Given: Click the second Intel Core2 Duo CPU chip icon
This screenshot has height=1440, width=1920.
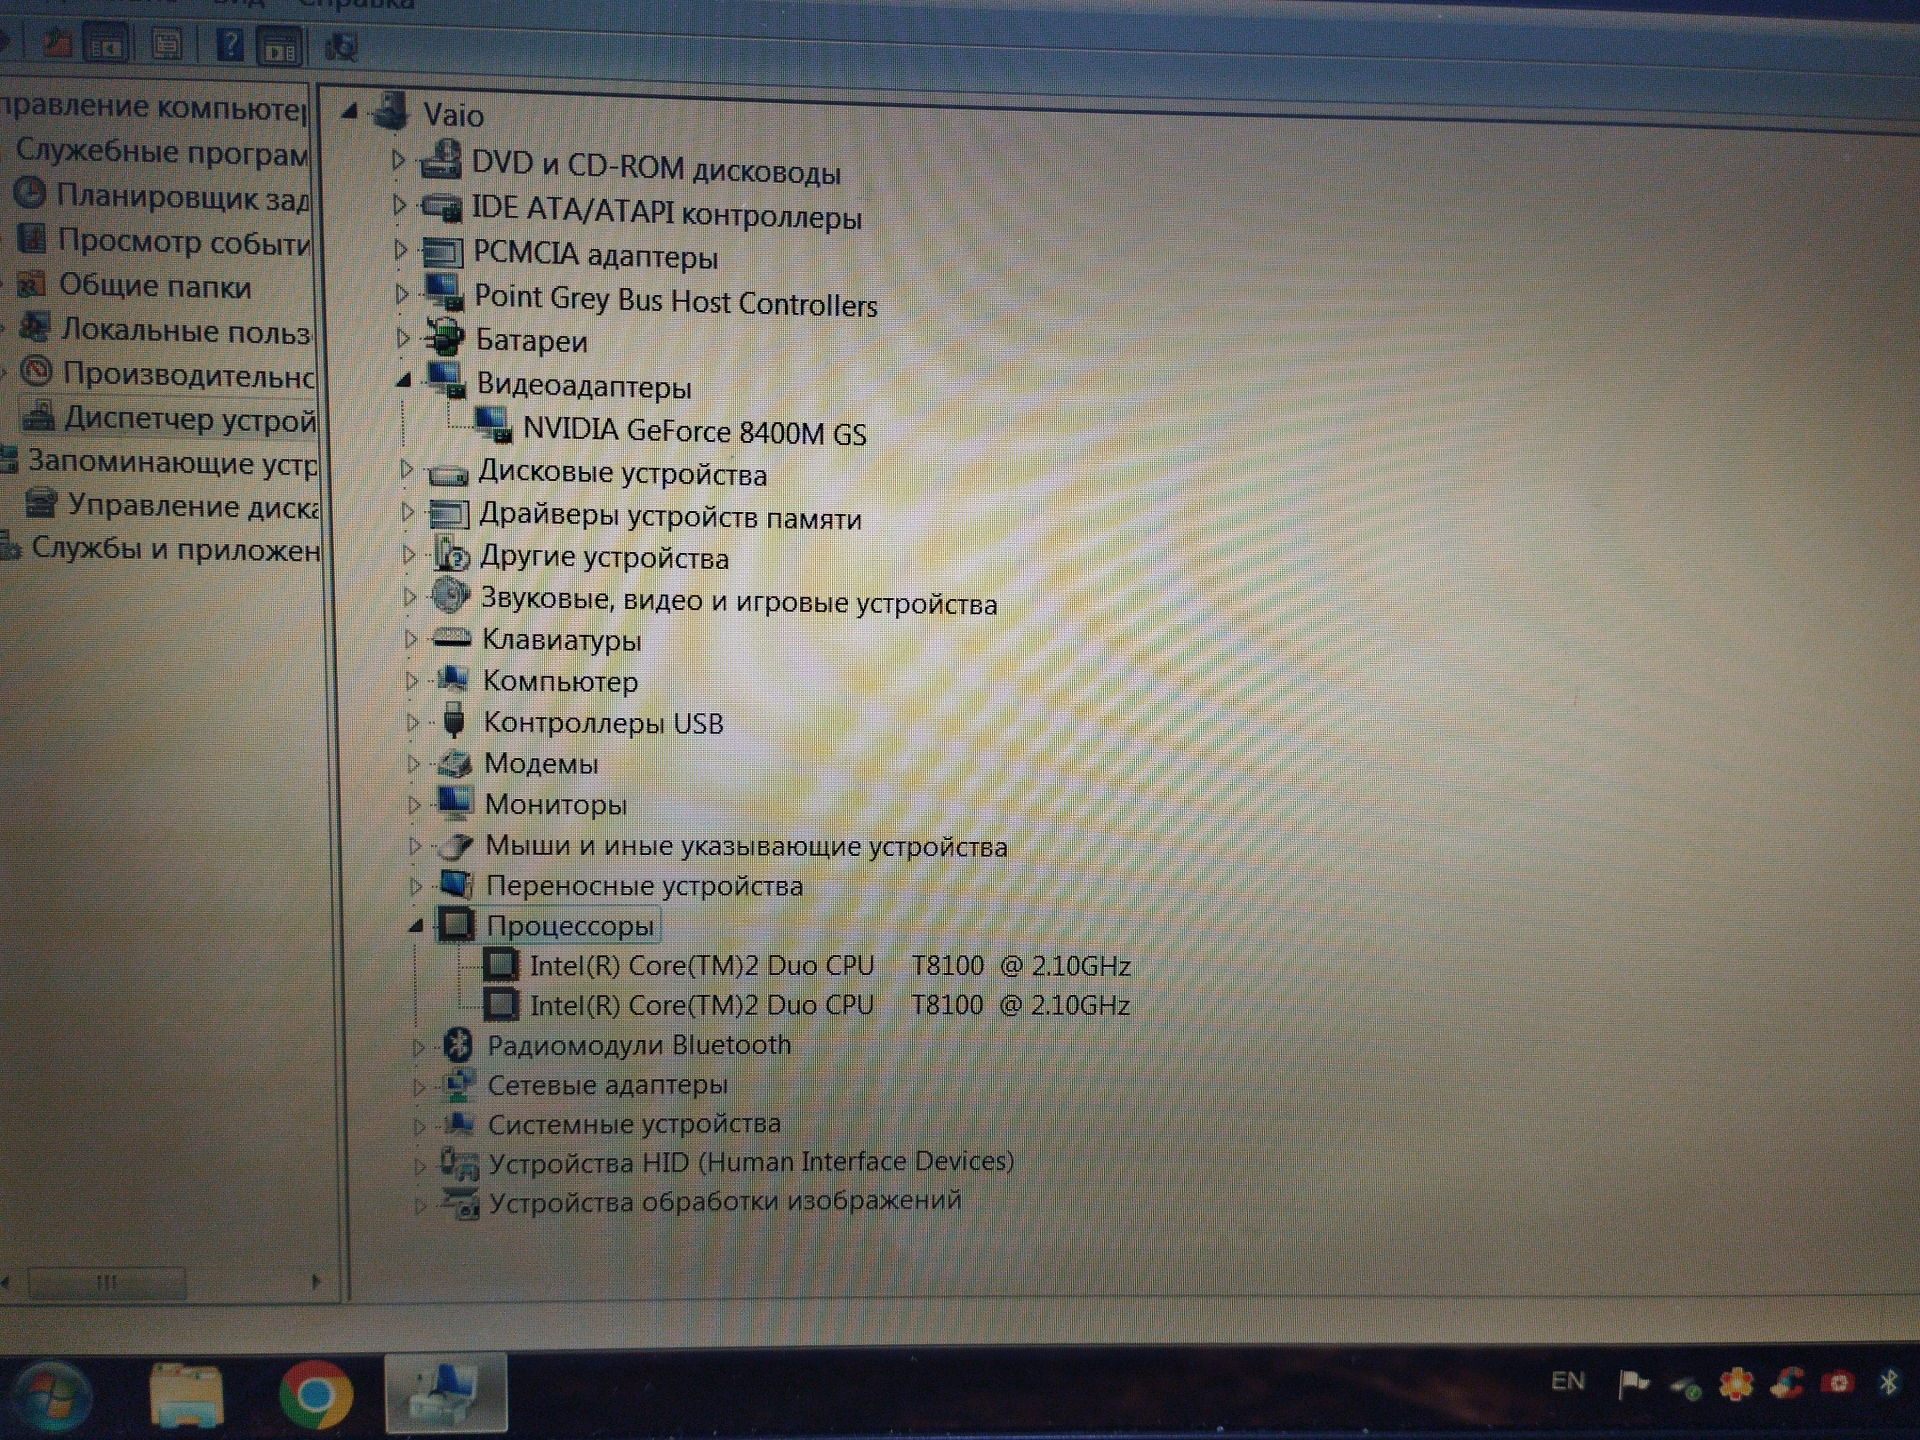Looking at the screenshot, I should point(501,1004).
